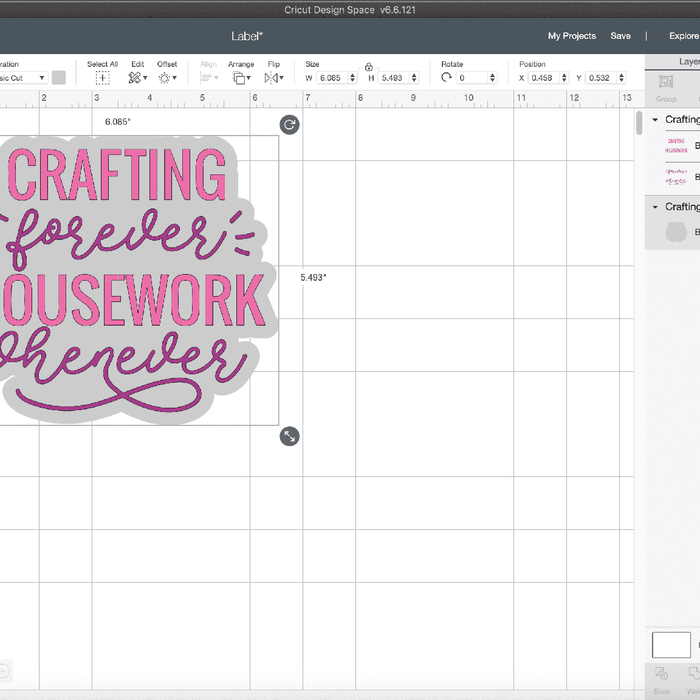Open the Arrange dropdown arrow
The image size is (700, 700).
point(249,78)
